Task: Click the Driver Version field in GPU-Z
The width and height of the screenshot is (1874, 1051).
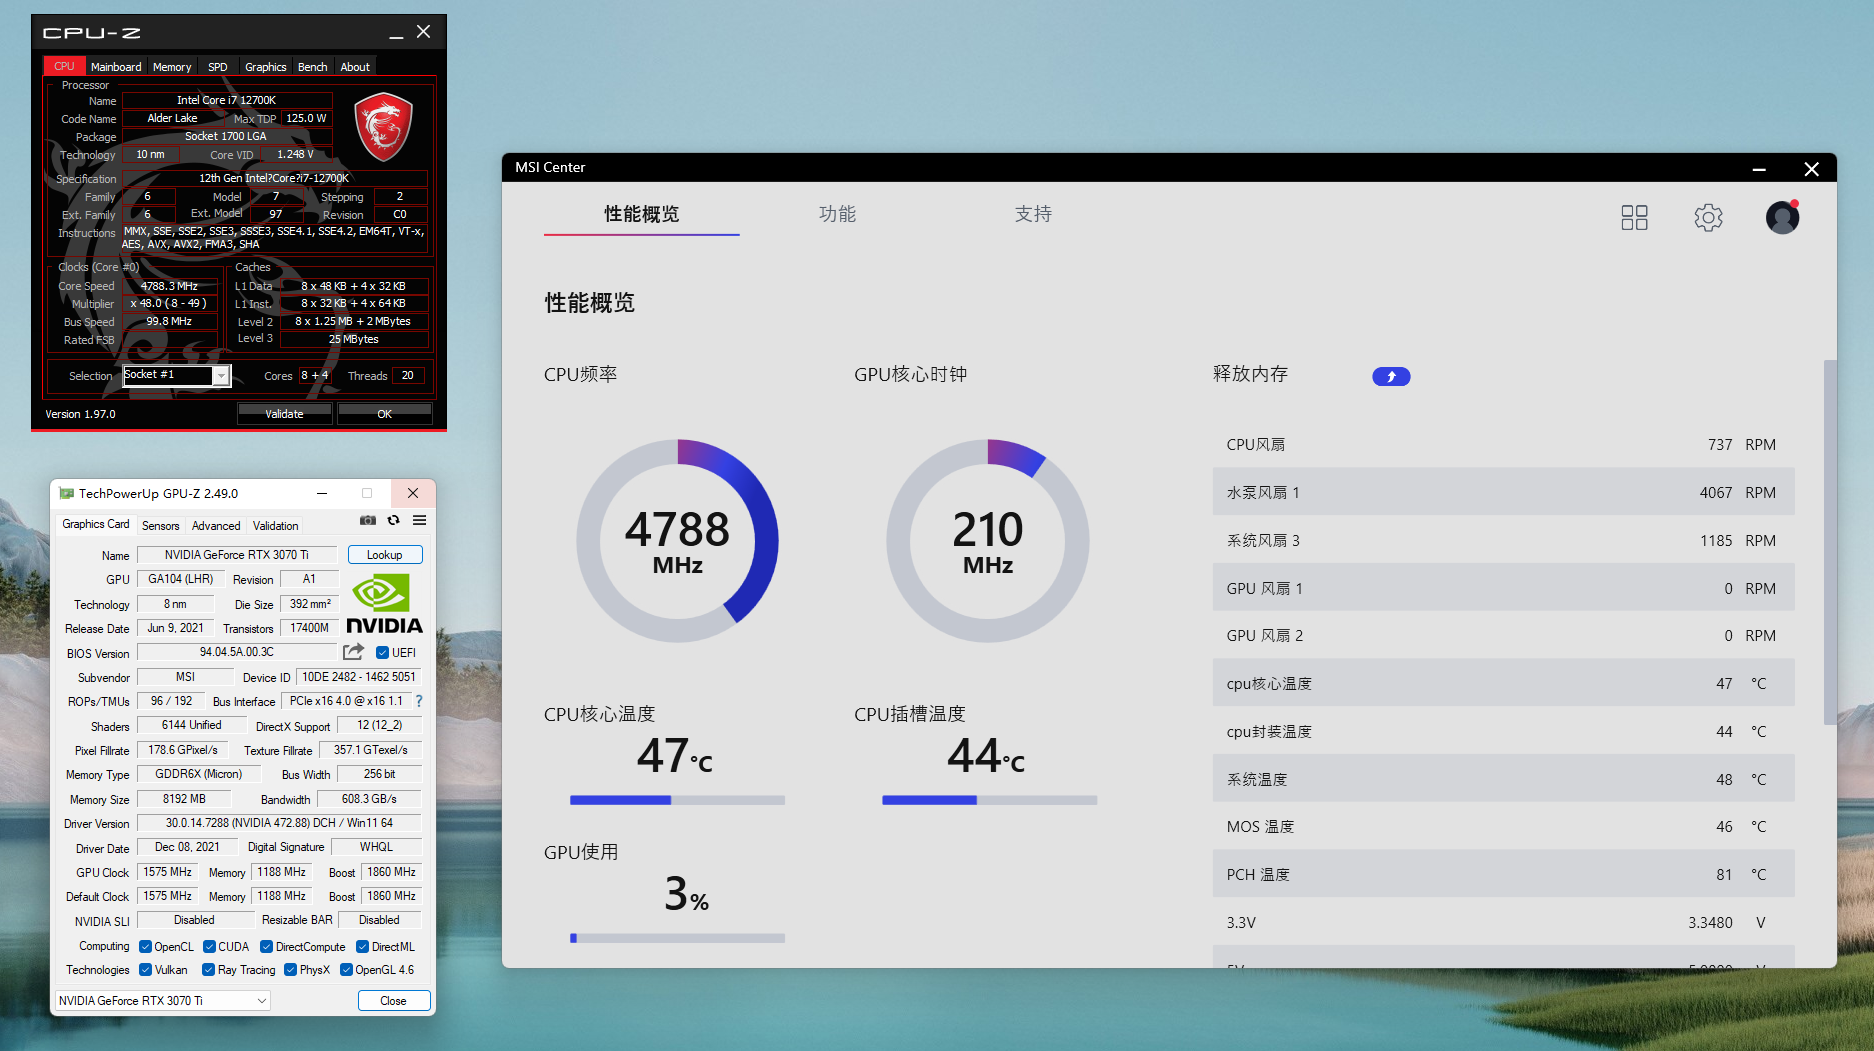Action: pyautogui.click(x=279, y=823)
